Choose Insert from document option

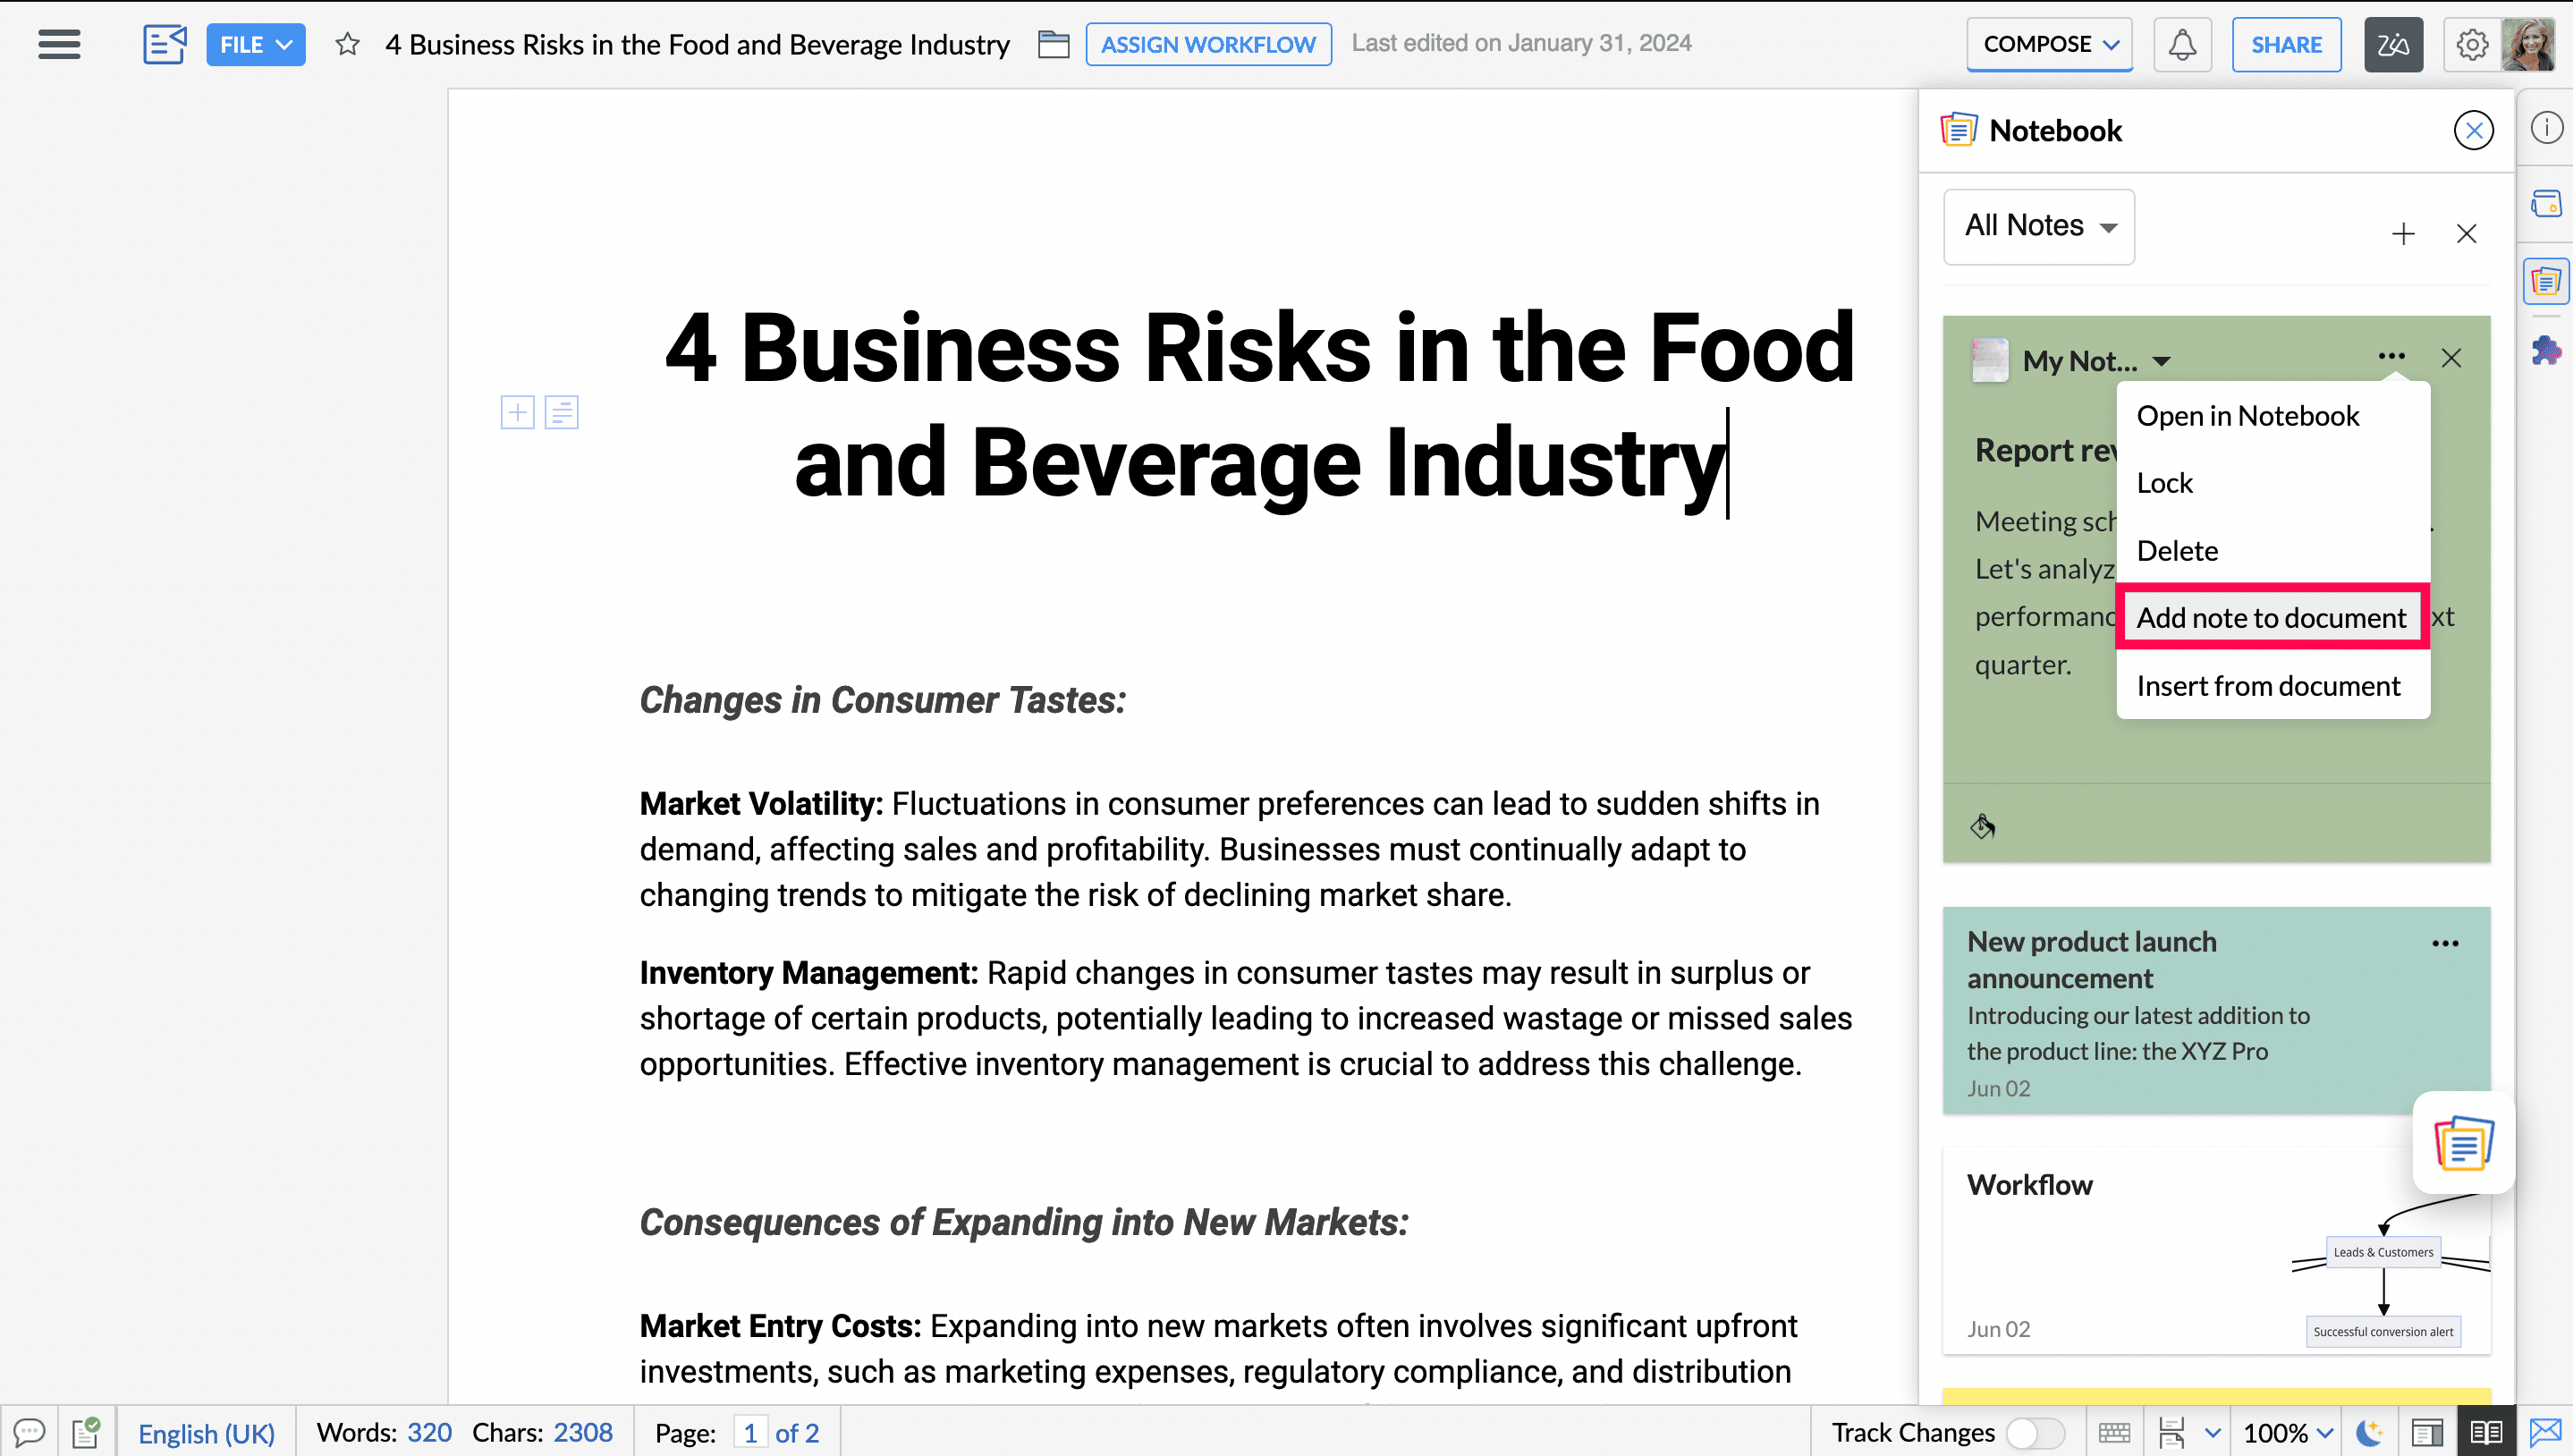[2268, 686]
